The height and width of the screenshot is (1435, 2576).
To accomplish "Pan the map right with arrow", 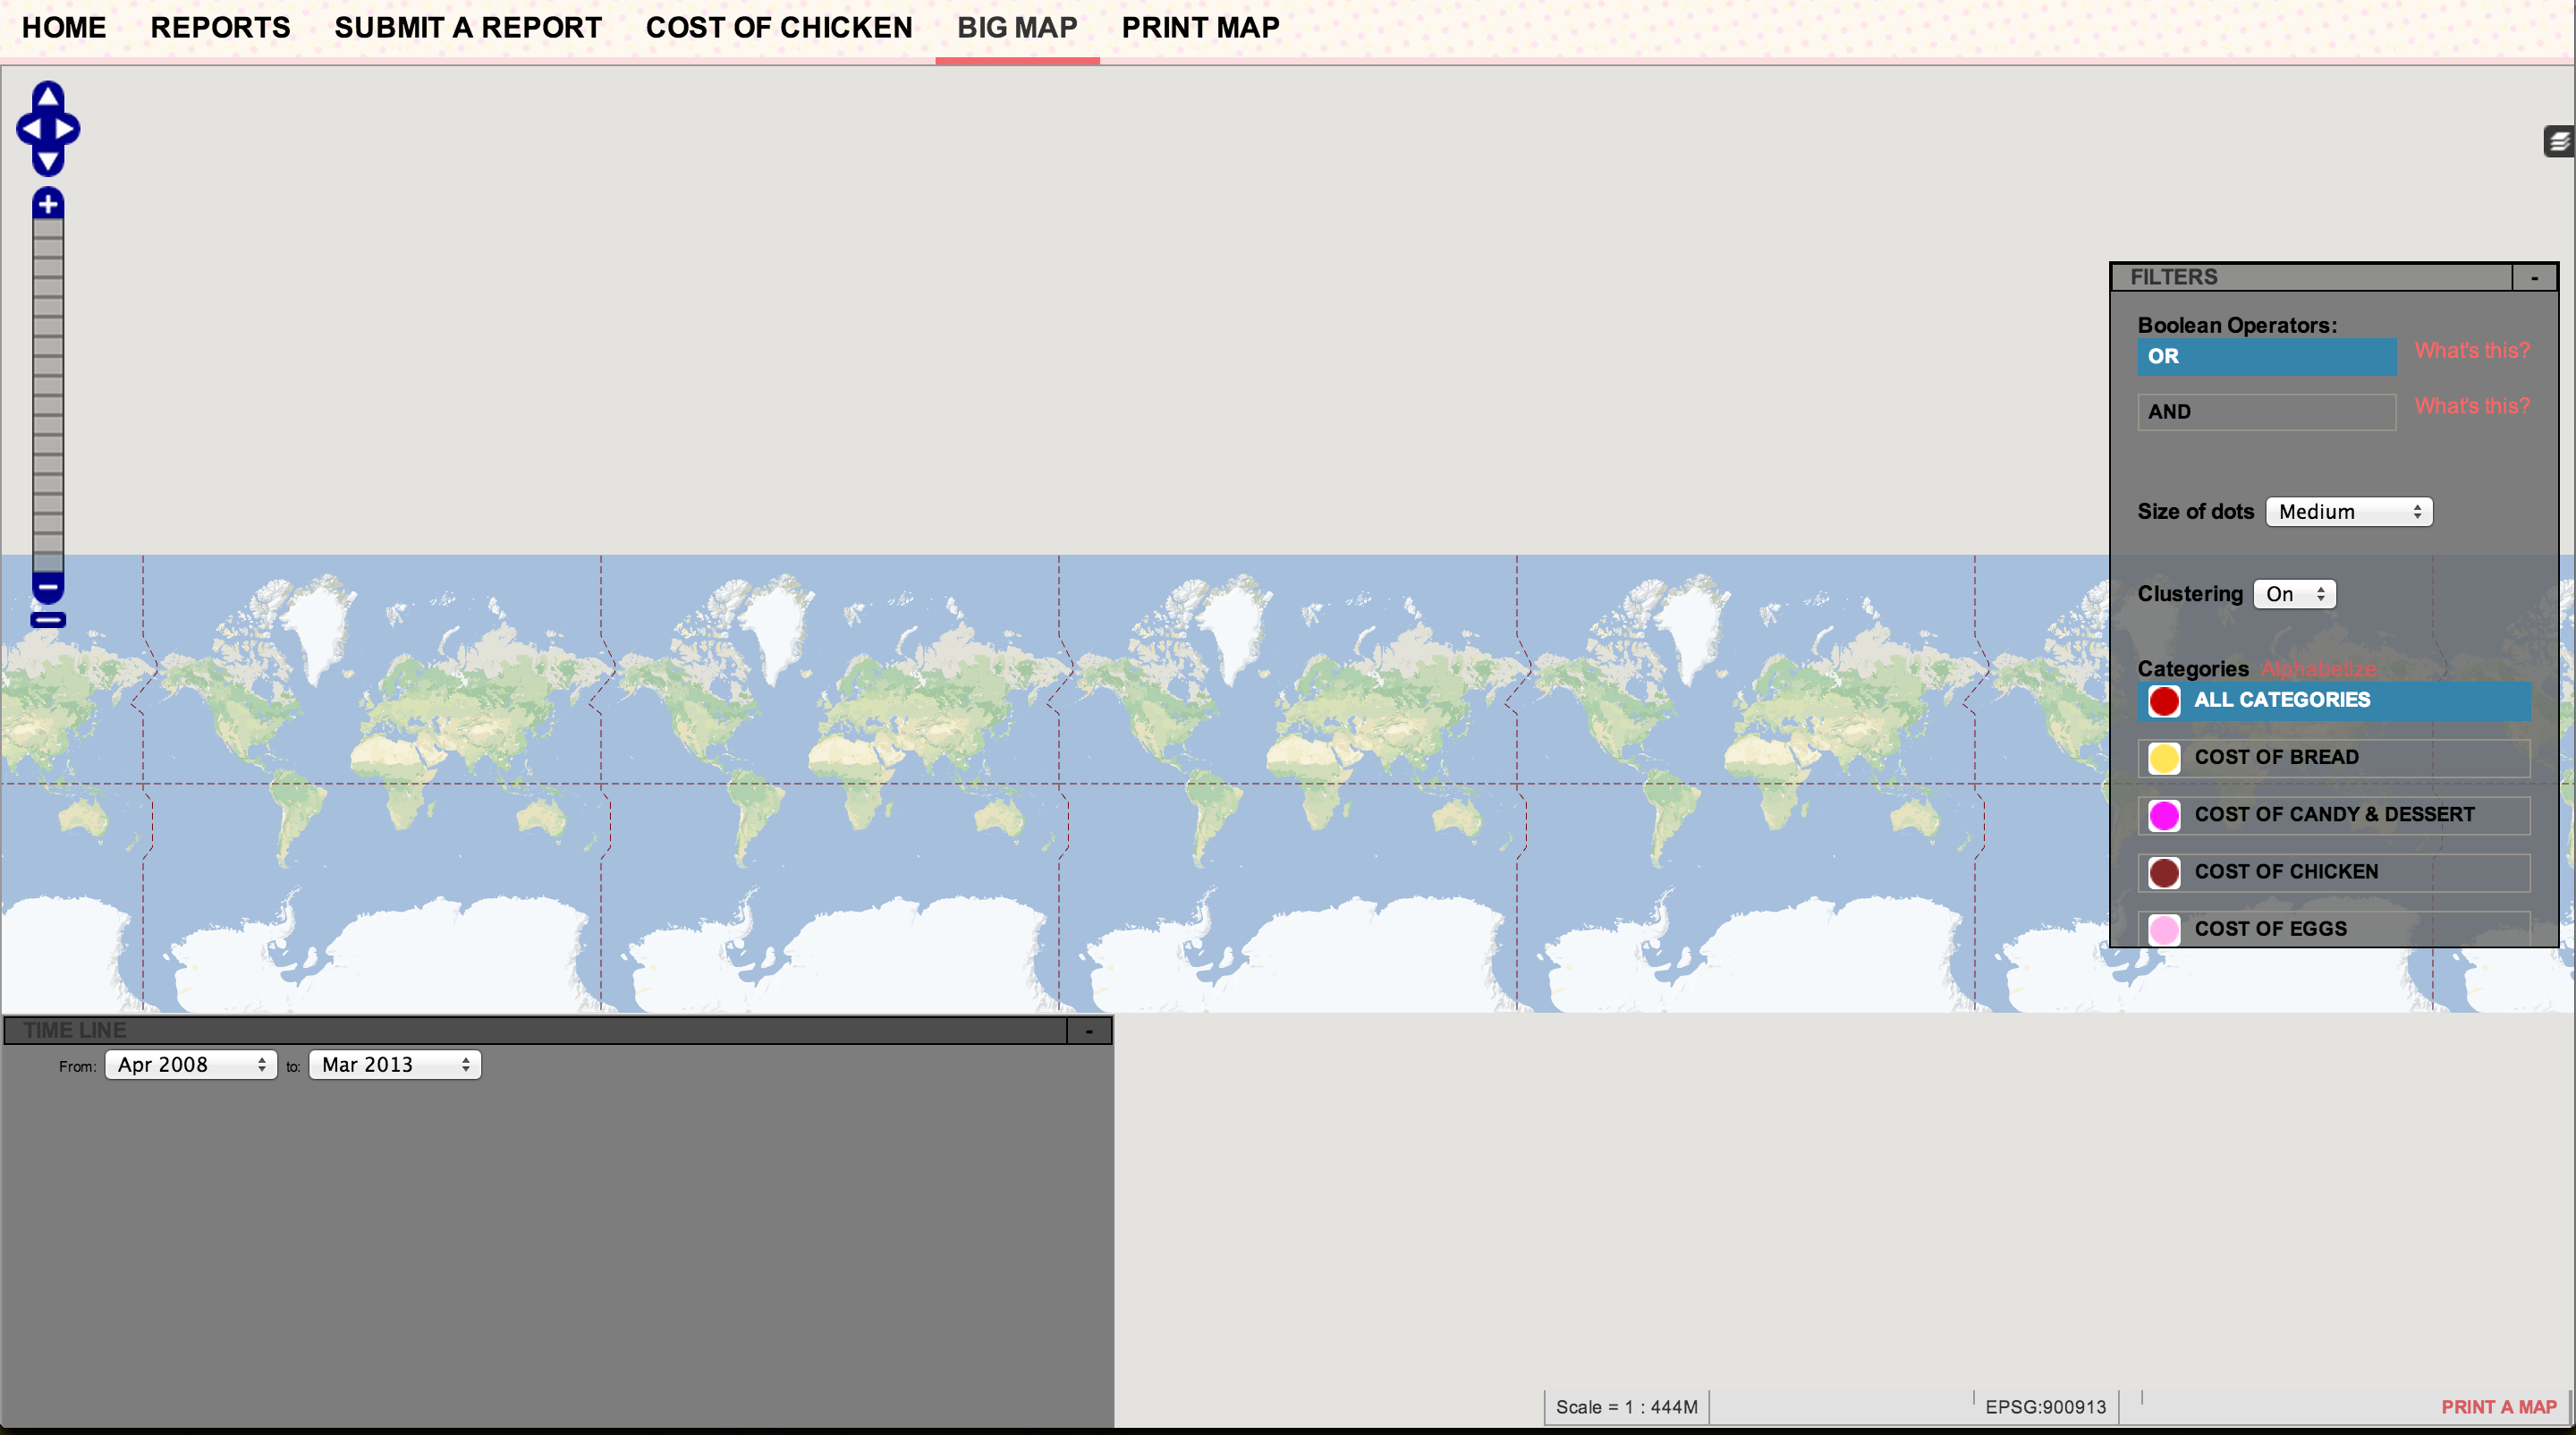I will pyautogui.click(x=66, y=129).
